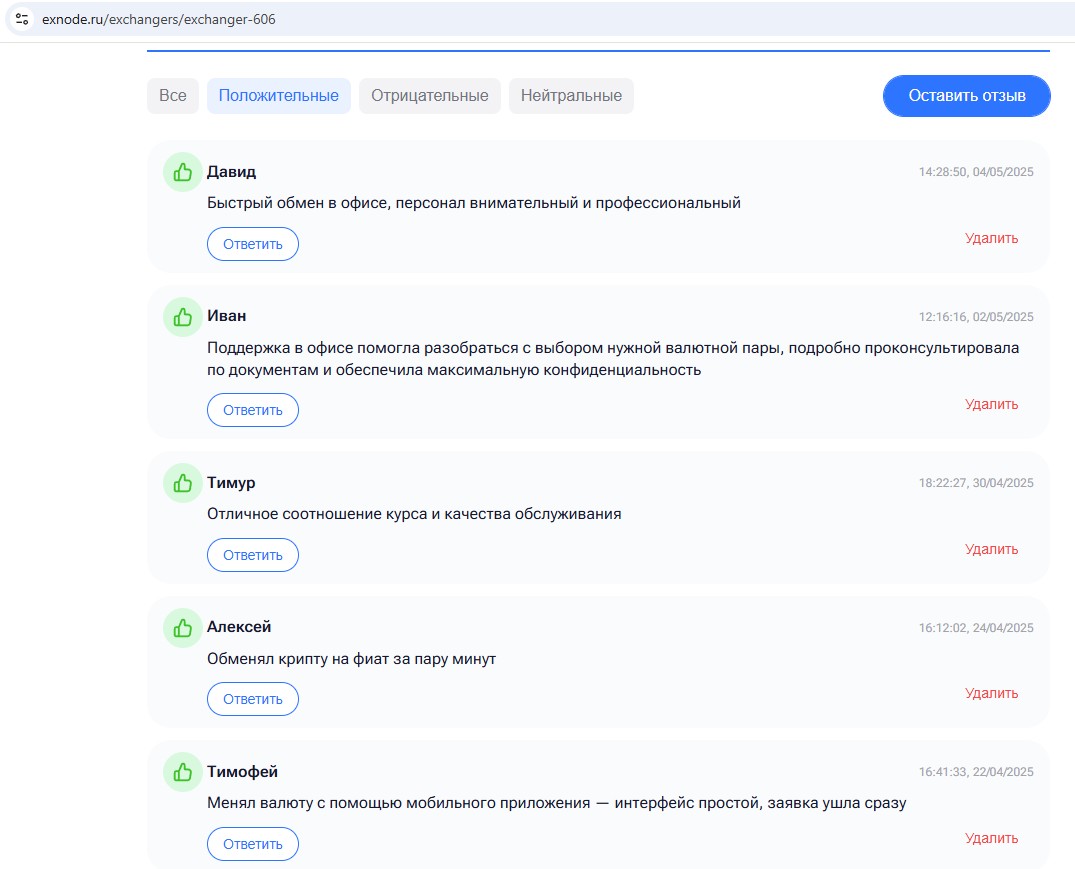Click thumbs-up icon on Давид's review

pyautogui.click(x=182, y=173)
